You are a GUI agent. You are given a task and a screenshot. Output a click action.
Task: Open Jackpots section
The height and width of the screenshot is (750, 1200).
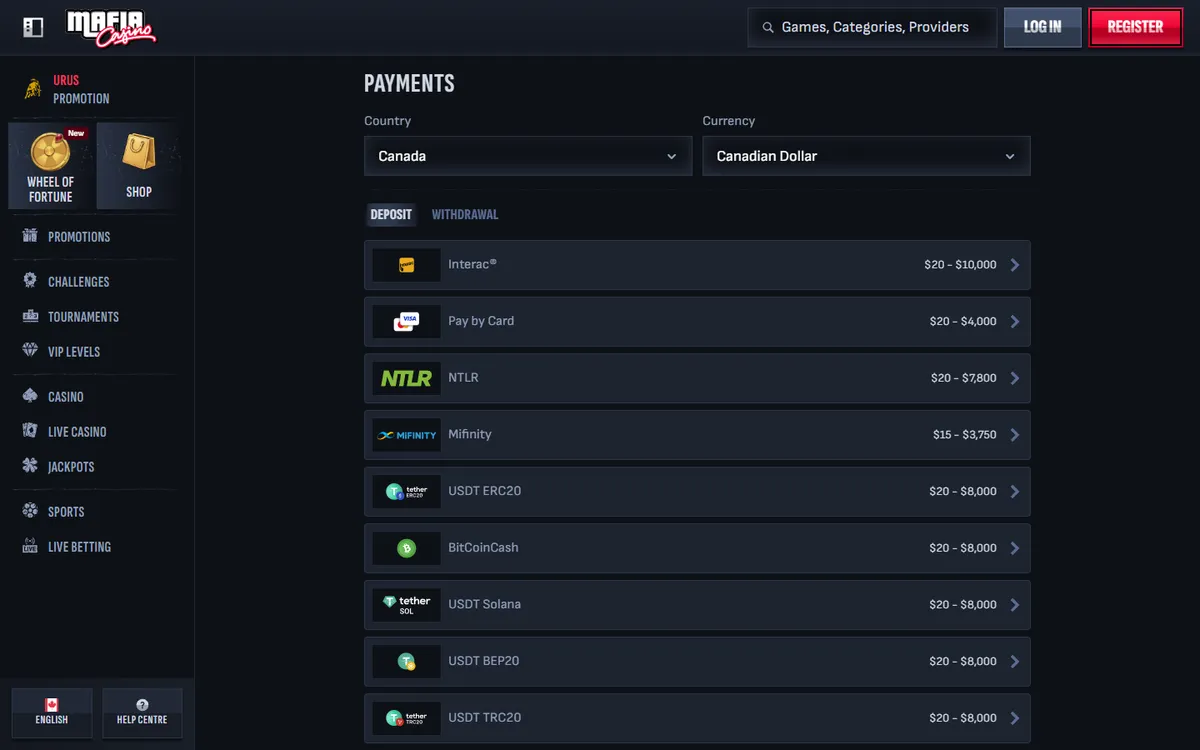71,467
